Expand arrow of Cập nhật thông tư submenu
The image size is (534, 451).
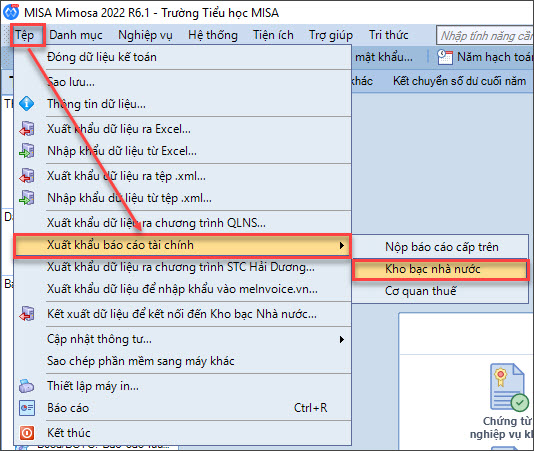point(342,339)
